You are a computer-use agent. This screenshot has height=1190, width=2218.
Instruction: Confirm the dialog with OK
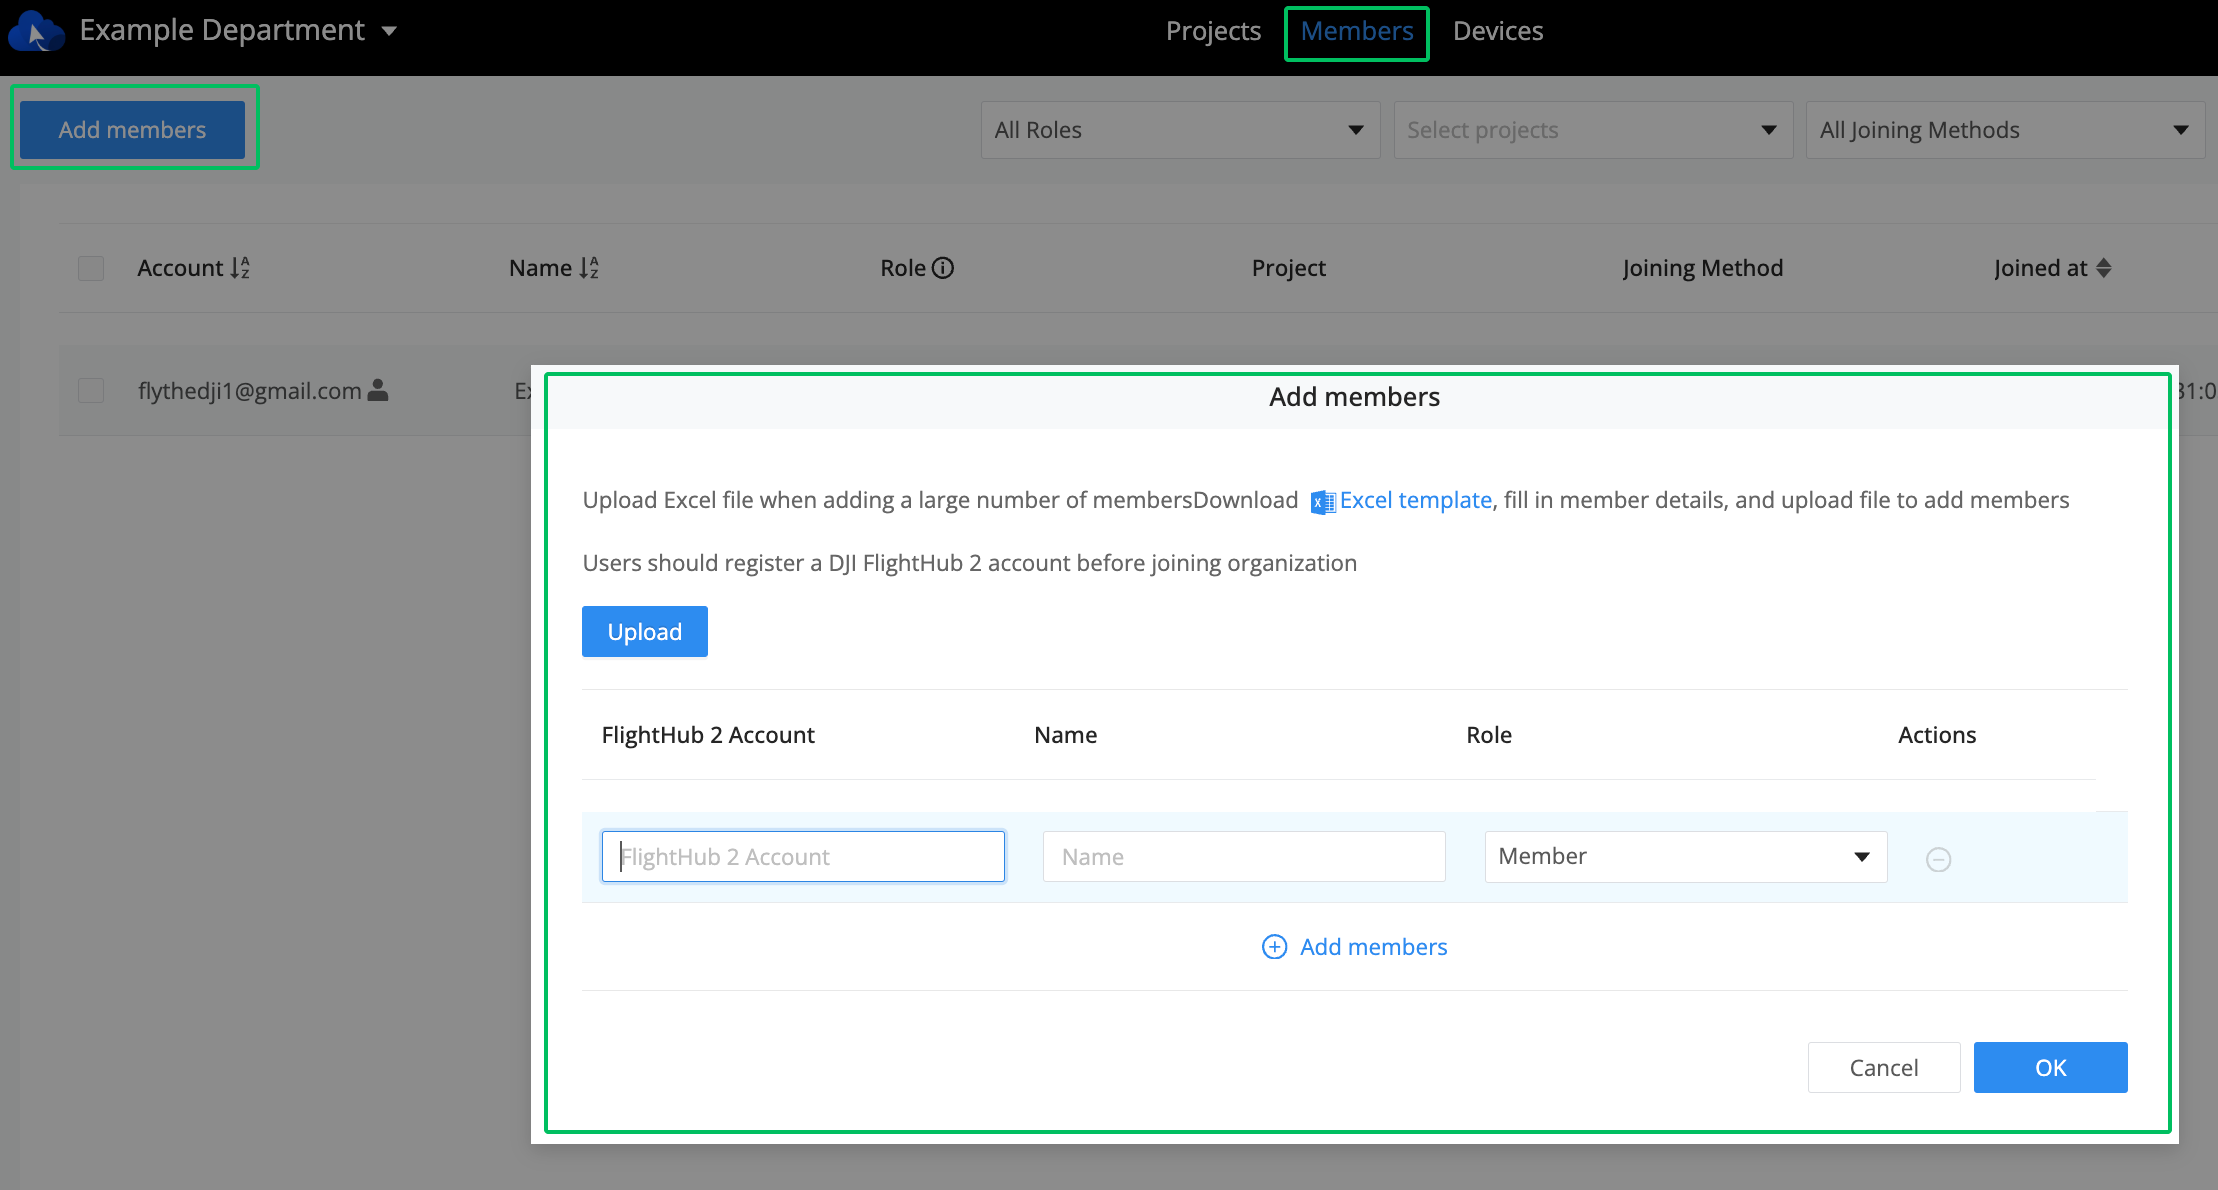pos(2050,1067)
